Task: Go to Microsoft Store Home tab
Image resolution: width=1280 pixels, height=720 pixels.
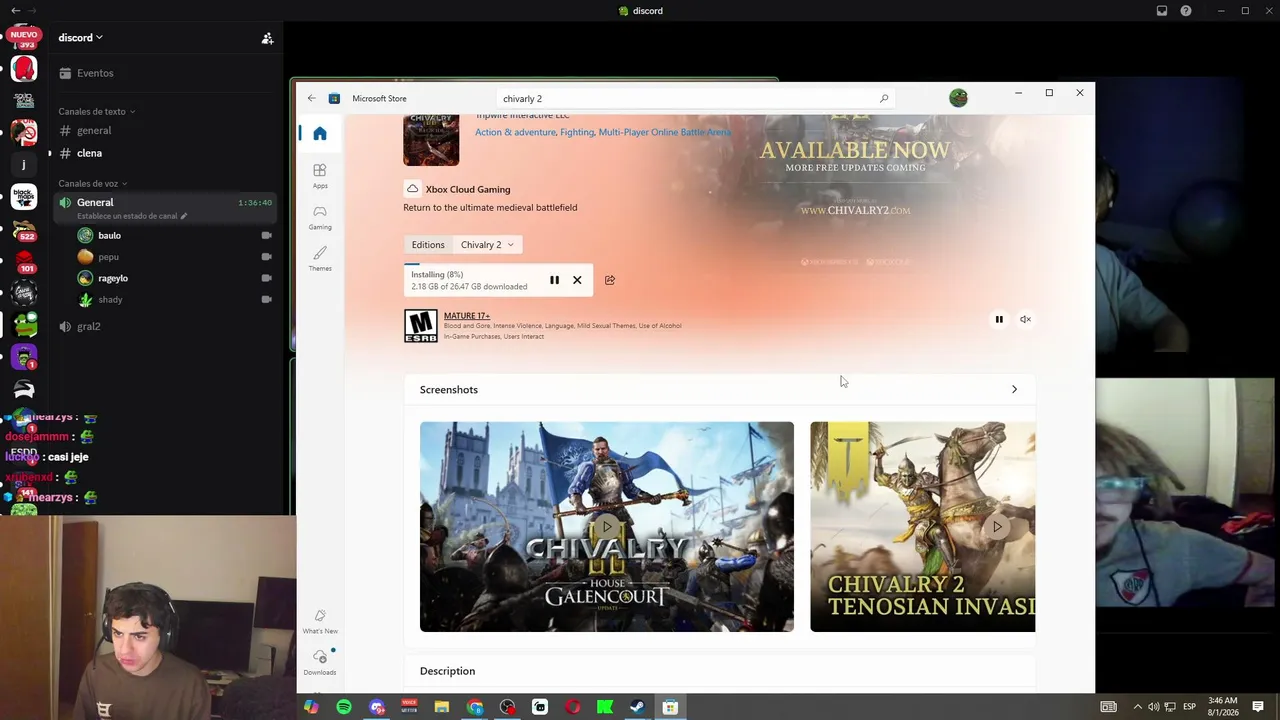Action: 320,134
